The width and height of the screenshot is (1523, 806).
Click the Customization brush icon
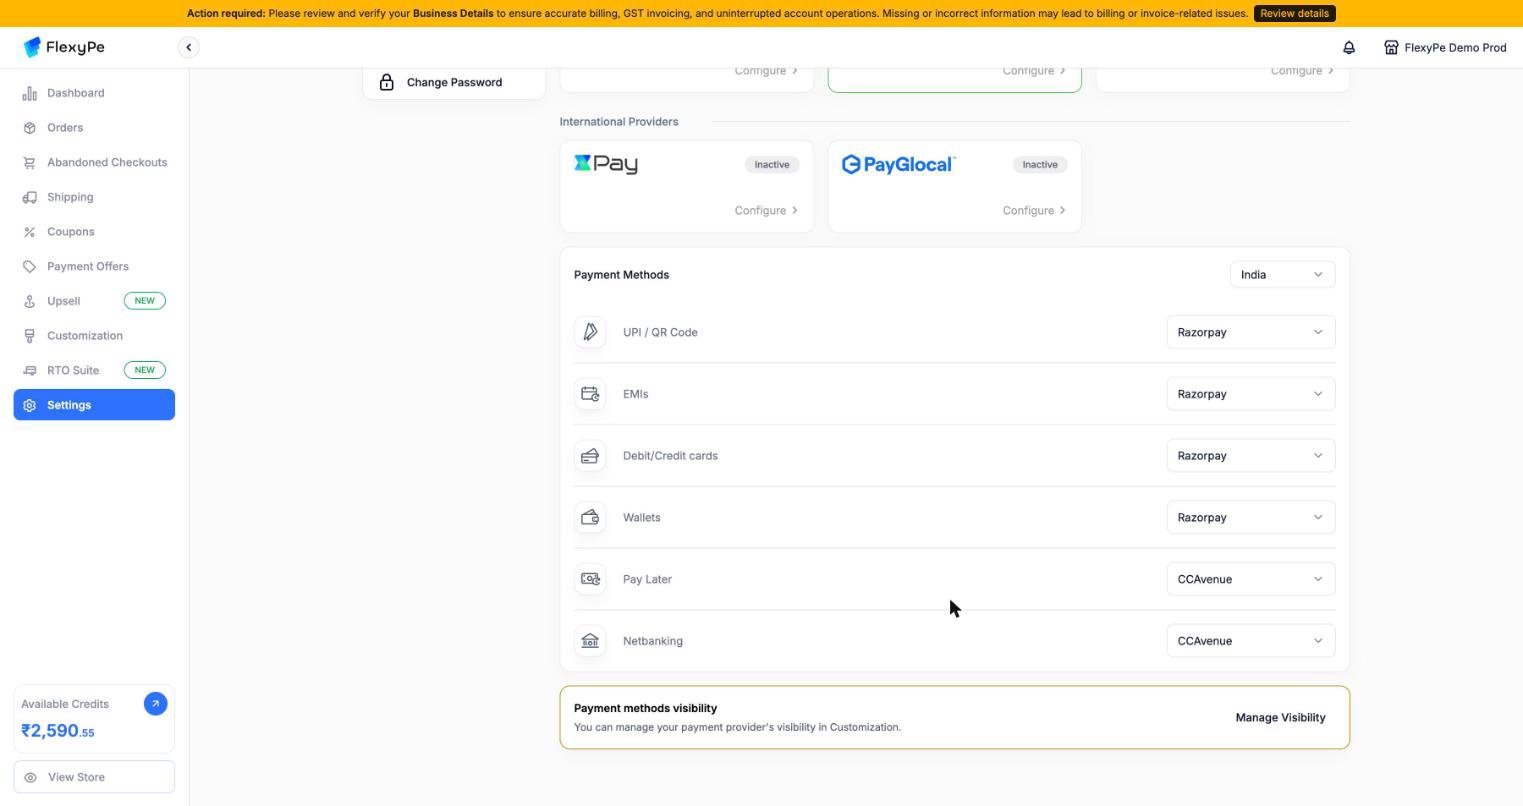coord(30,336)
